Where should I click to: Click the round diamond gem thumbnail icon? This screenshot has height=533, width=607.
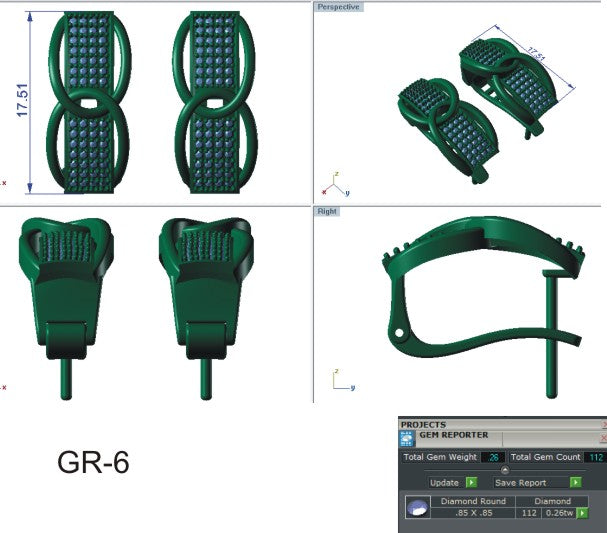coord(416,507)
